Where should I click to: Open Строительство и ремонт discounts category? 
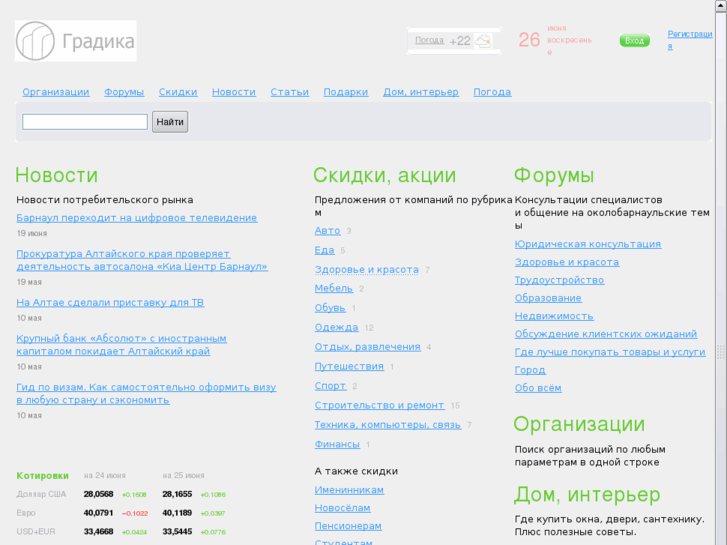379,406
